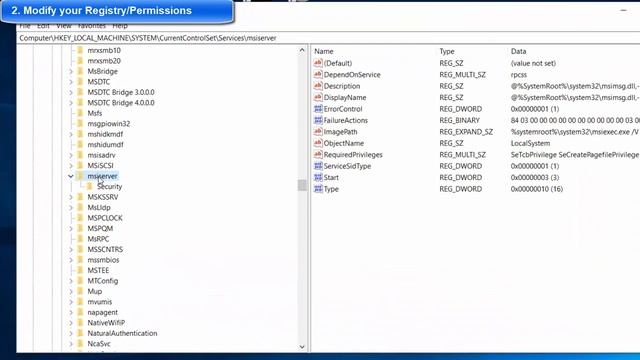Click the mrxsmb20 folder icon
Image resolution: width=640 pixels, height=360 pixels.
tap(80, 60)
